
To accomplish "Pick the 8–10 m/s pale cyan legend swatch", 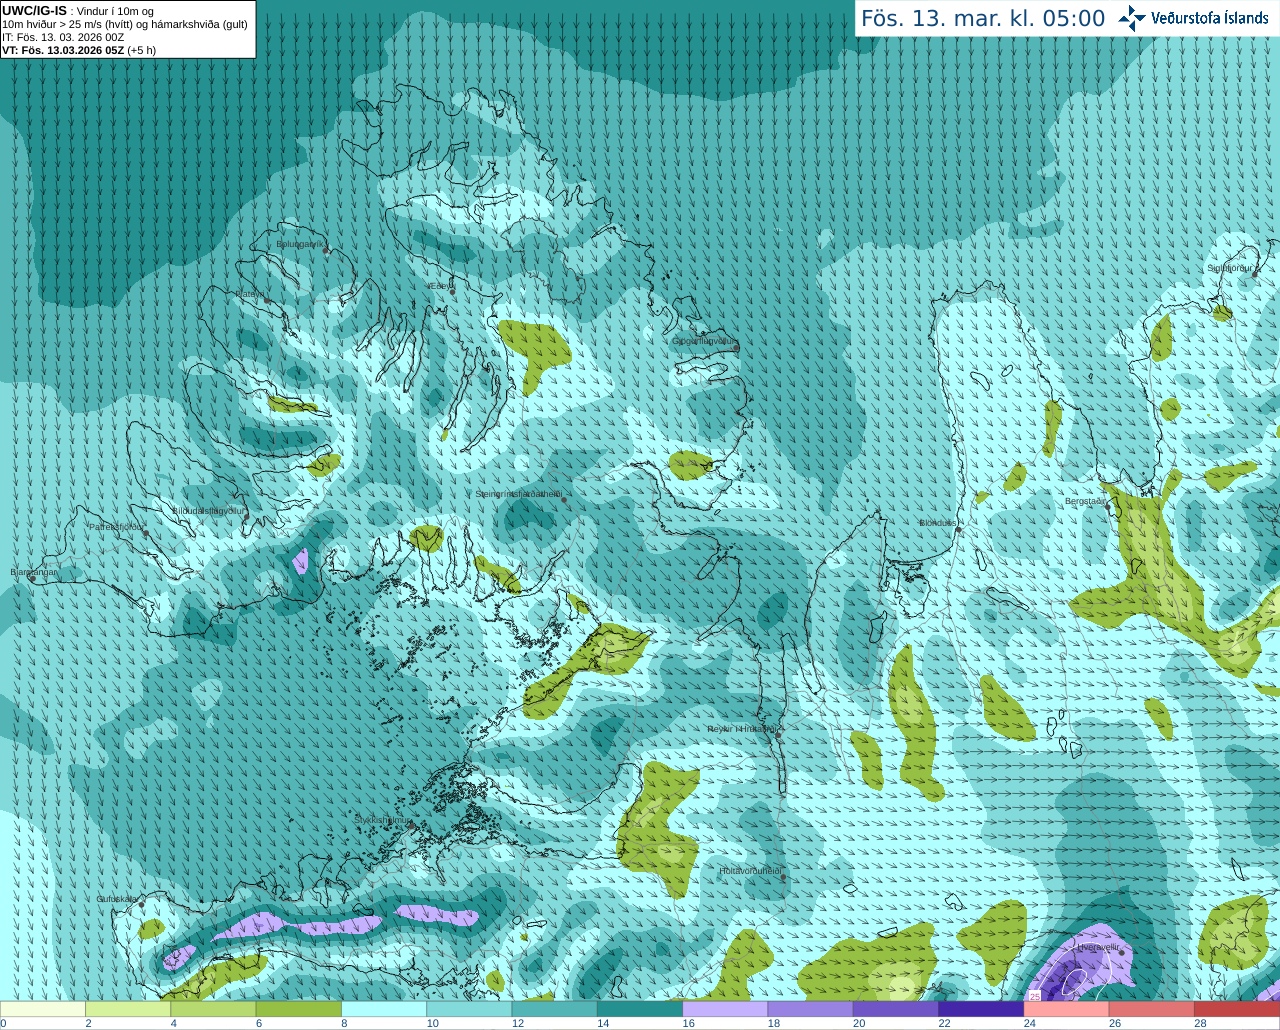I will click(x=384, y=1008).
